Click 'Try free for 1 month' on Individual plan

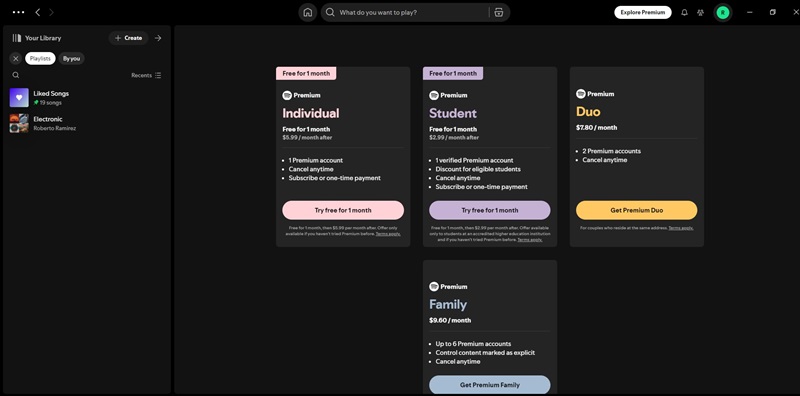pos(343,210)
